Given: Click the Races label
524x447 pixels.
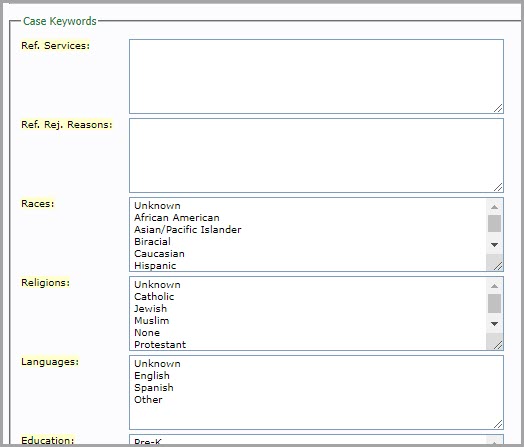Looking at the screenshot, I should 37,203.
